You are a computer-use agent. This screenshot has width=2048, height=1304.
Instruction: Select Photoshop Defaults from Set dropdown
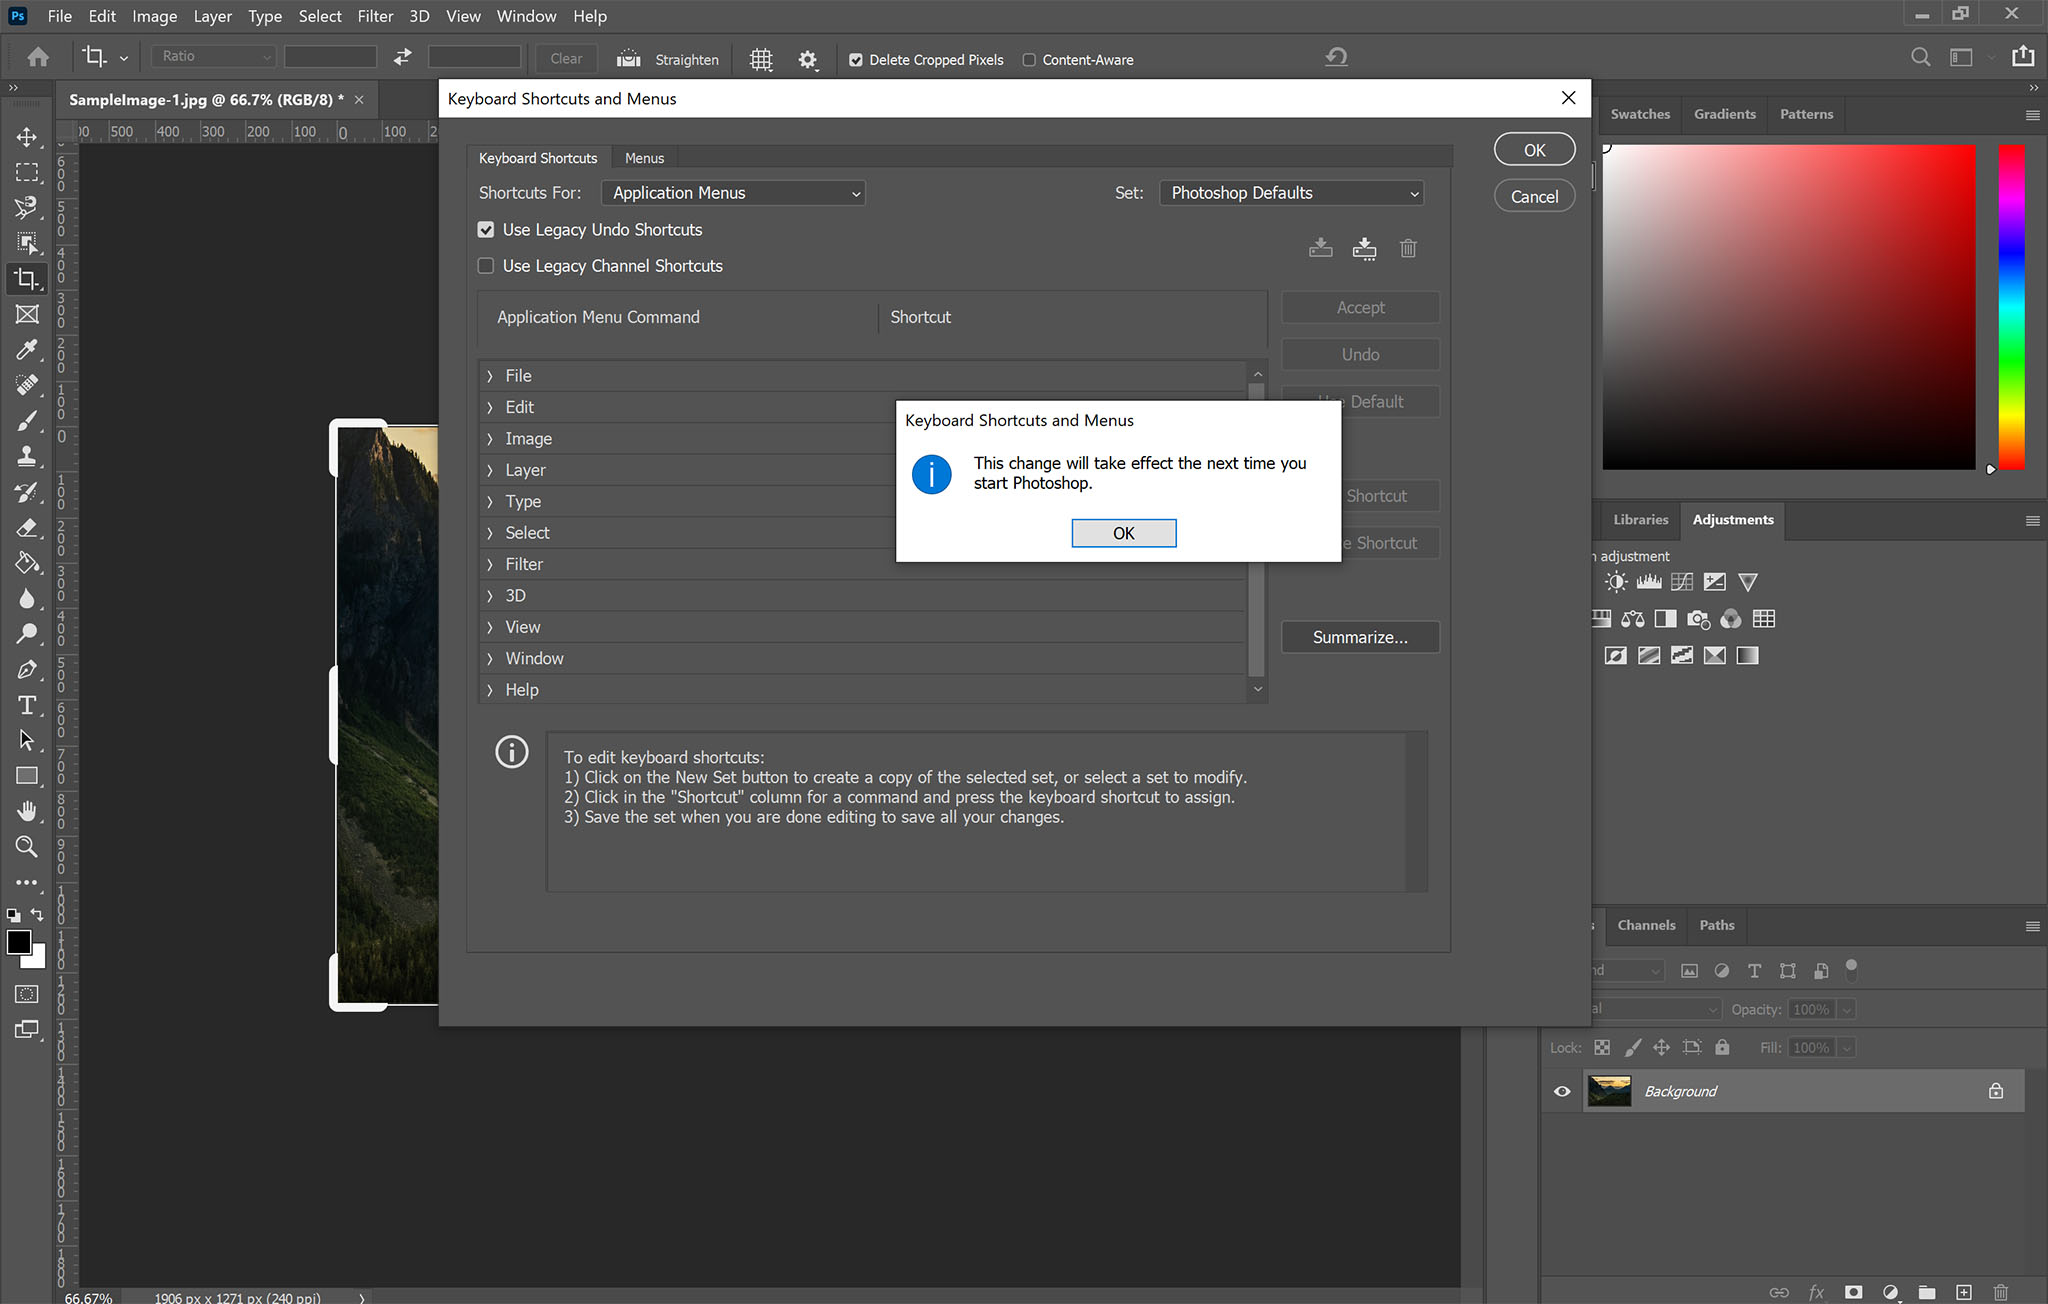1287,192
